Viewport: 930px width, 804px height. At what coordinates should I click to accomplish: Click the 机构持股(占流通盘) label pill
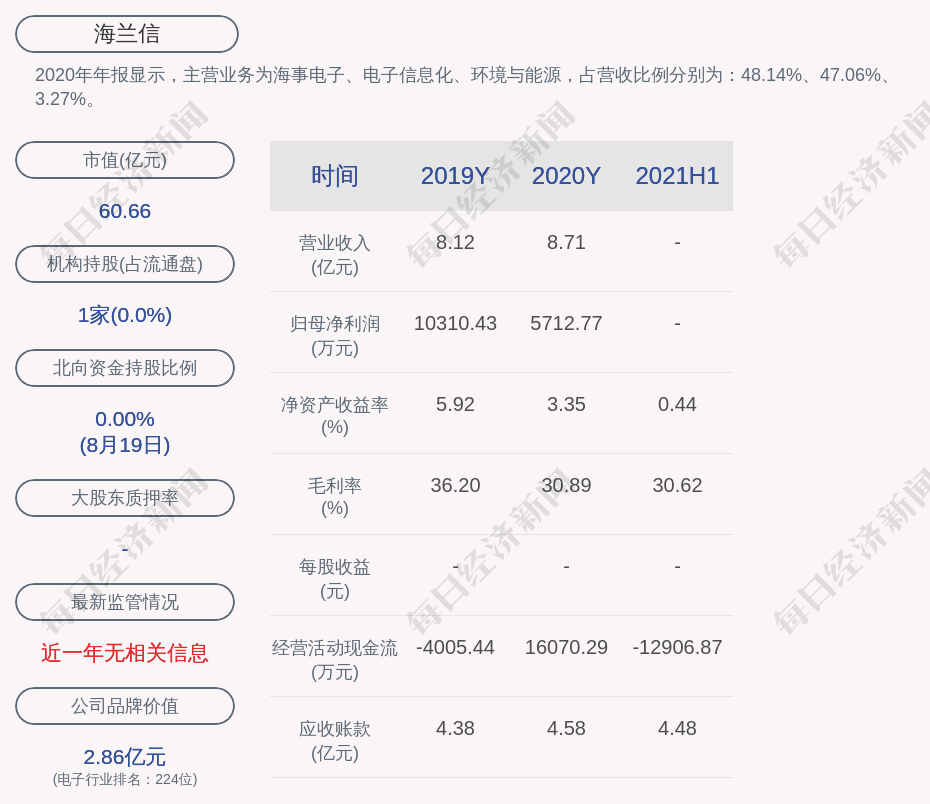tap(125, 264)
